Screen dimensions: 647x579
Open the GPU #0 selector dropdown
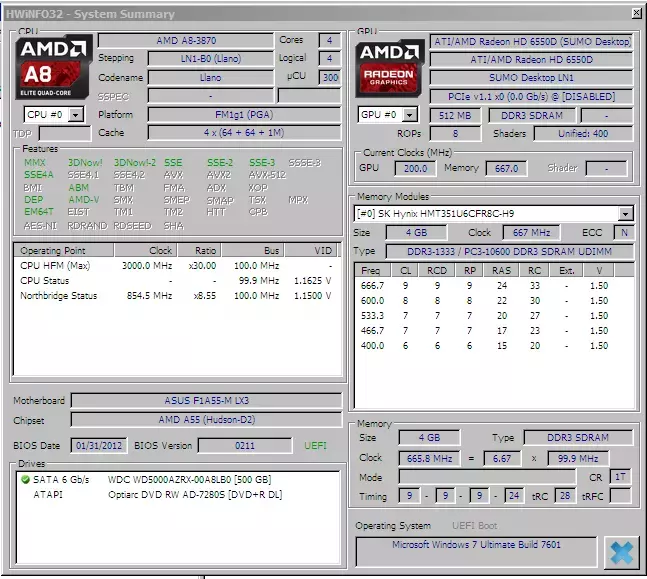coord(409,115)
